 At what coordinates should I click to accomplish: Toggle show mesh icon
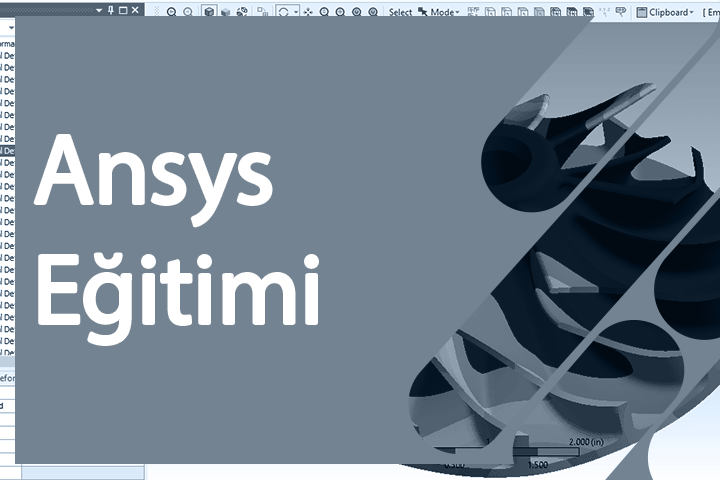click(x=263, y=12)
